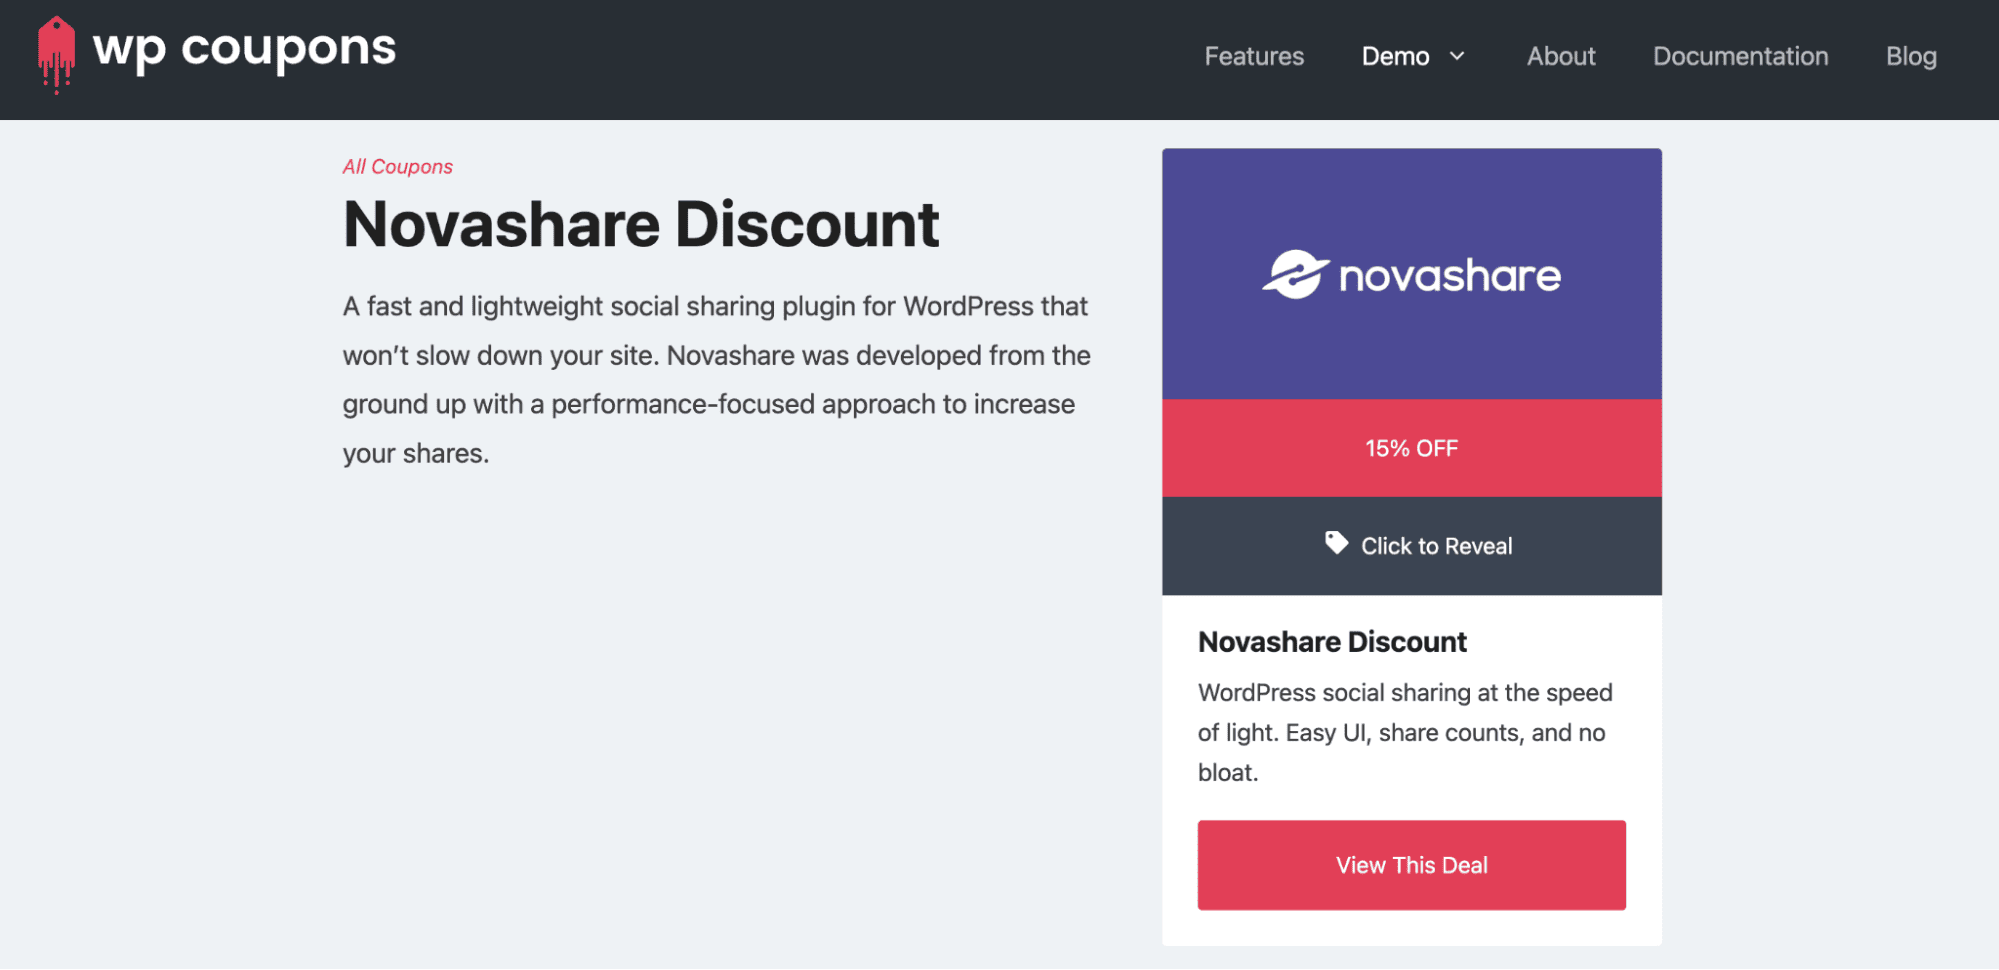Viewport: 1999px width, 970px height.
Task: Open the Demo dropdown chevron
Action: pos(1458,57)
